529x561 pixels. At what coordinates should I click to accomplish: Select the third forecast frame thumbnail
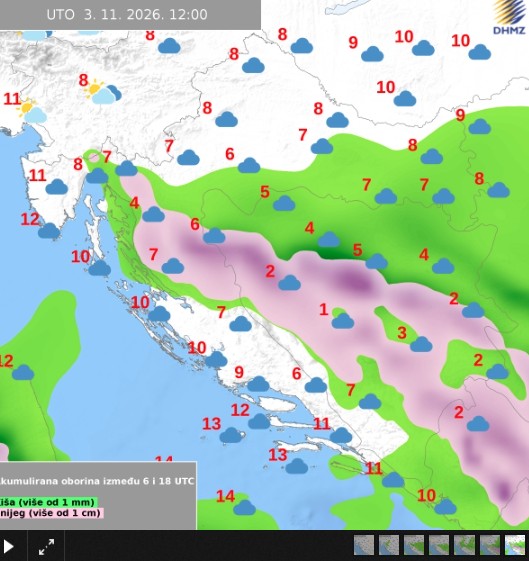(x=414, y=545)
